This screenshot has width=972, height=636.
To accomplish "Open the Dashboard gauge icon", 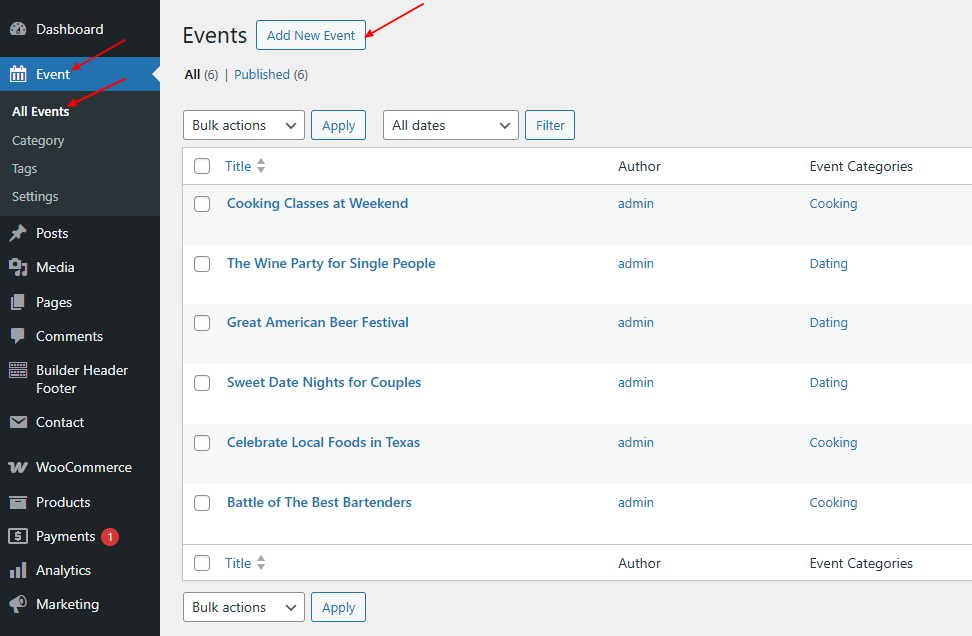I will [18, 29].
